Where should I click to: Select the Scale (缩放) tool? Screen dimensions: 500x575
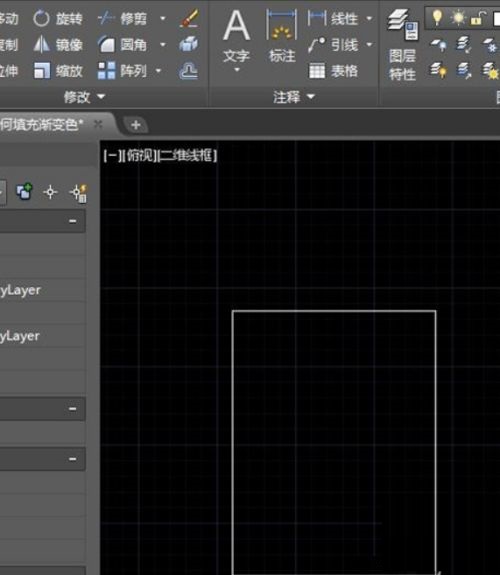pyautogui.click(x=58, y=71)
